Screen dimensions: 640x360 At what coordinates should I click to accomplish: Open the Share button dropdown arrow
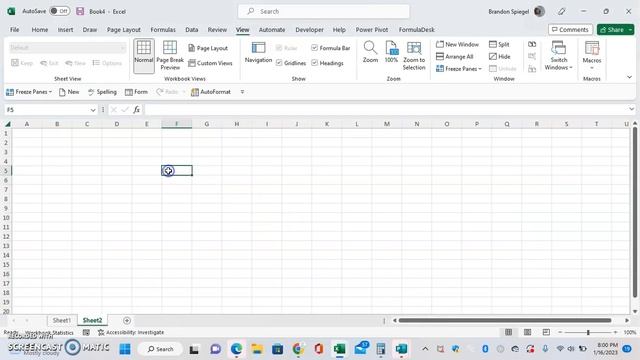(630, 29)
